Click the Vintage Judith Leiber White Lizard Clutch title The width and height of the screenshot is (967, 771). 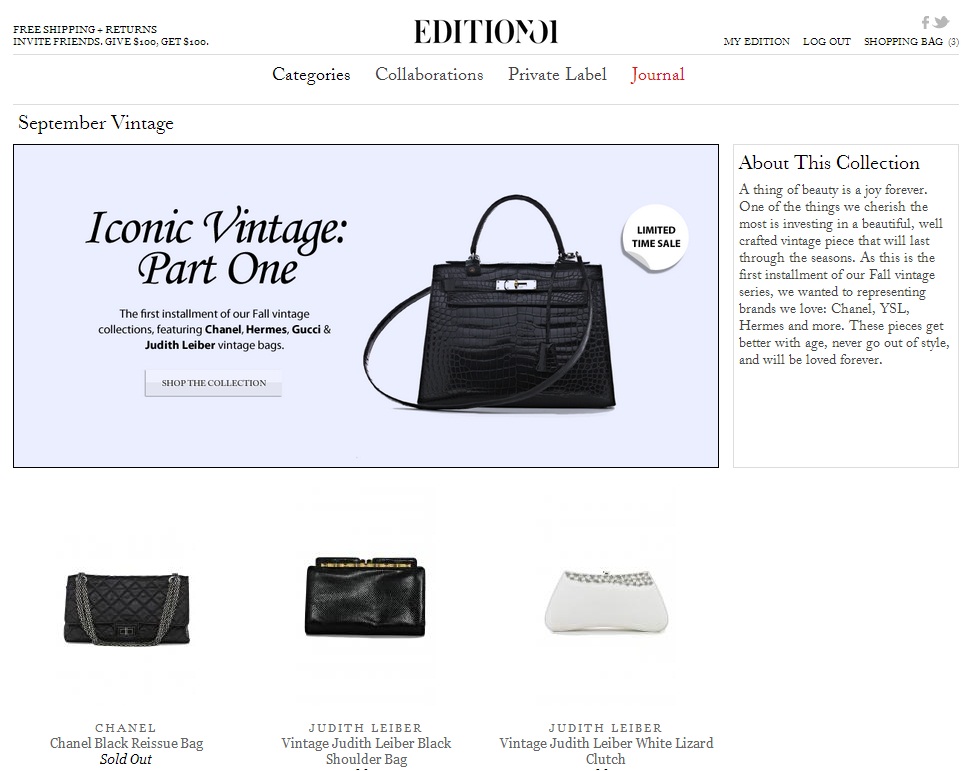[x=606, y=751]
